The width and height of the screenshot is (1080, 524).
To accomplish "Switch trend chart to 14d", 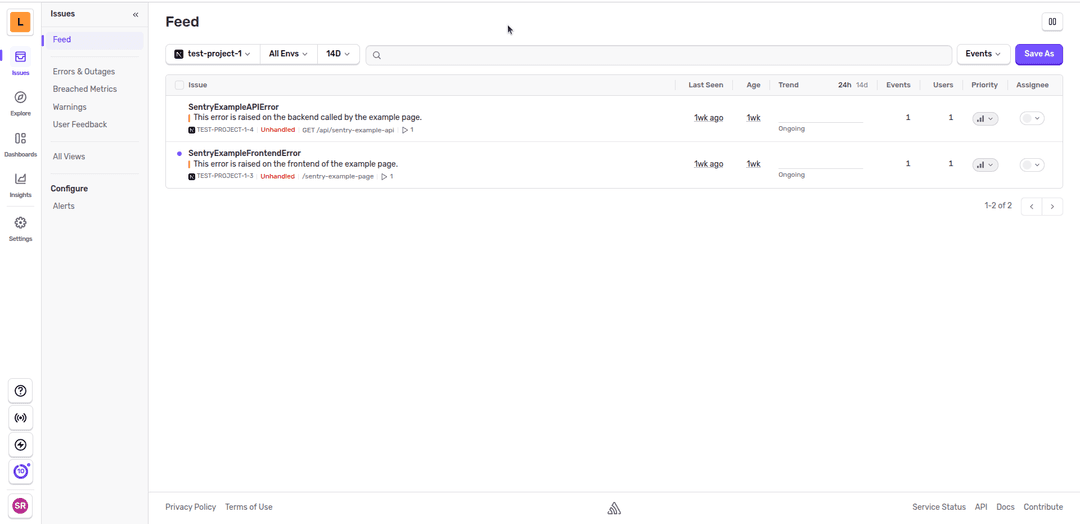I will [862, 85].
